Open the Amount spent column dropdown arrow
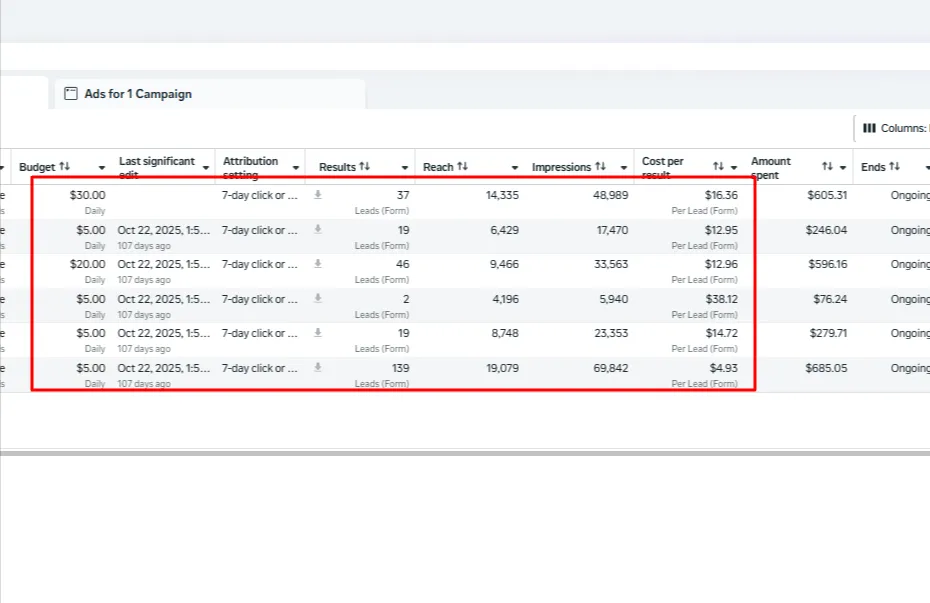Image resolution: width=930 pixels, height=603 pixels. click(x=843, y=168)
